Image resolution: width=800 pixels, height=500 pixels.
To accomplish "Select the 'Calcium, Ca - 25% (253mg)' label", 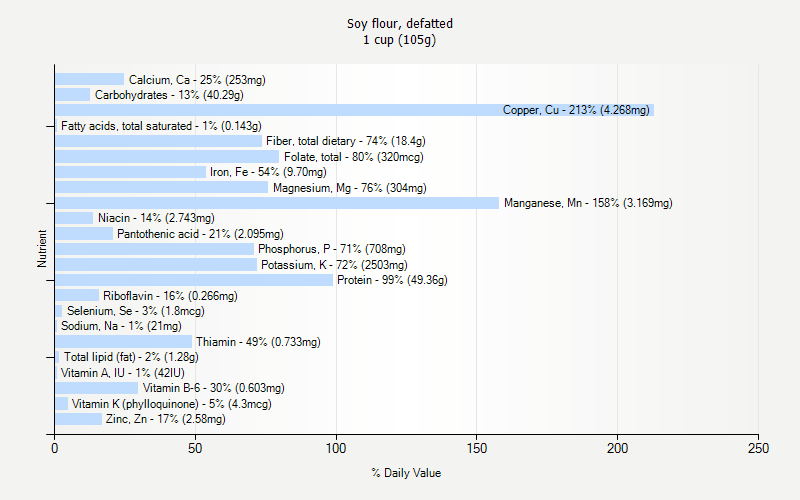I will [x=197, y=80].
